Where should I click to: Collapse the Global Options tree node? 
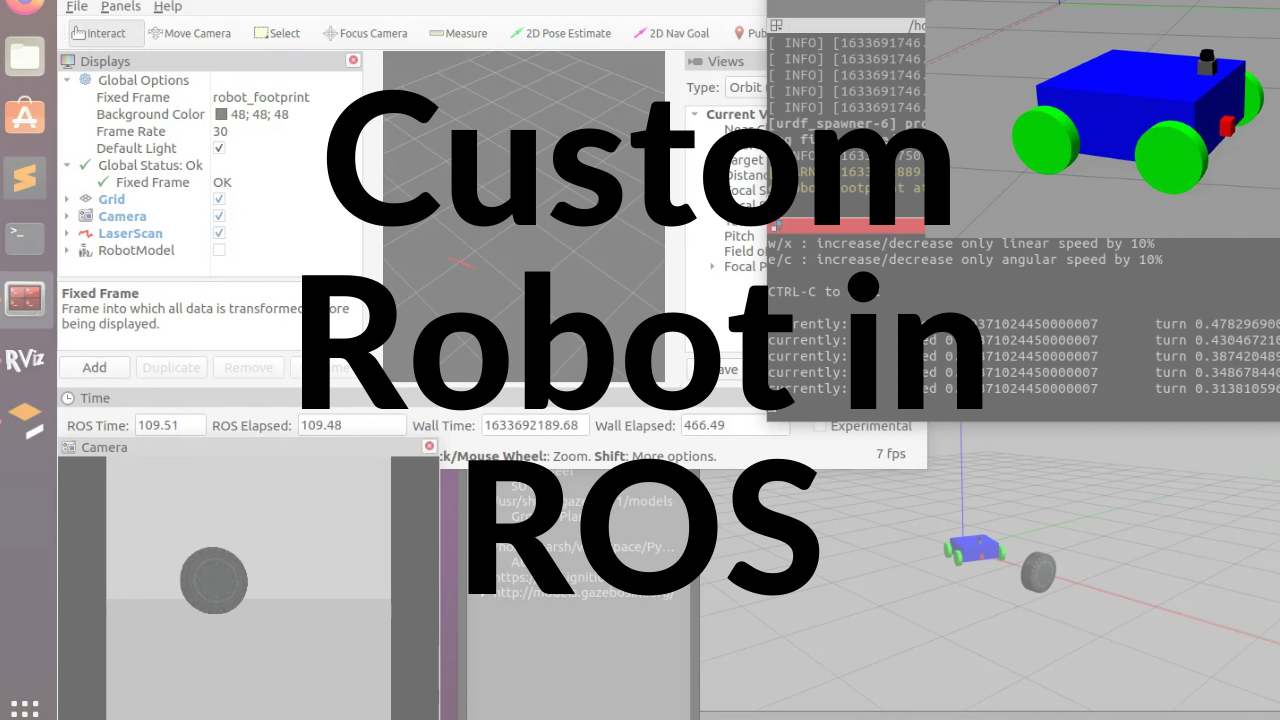pos(68,80)
